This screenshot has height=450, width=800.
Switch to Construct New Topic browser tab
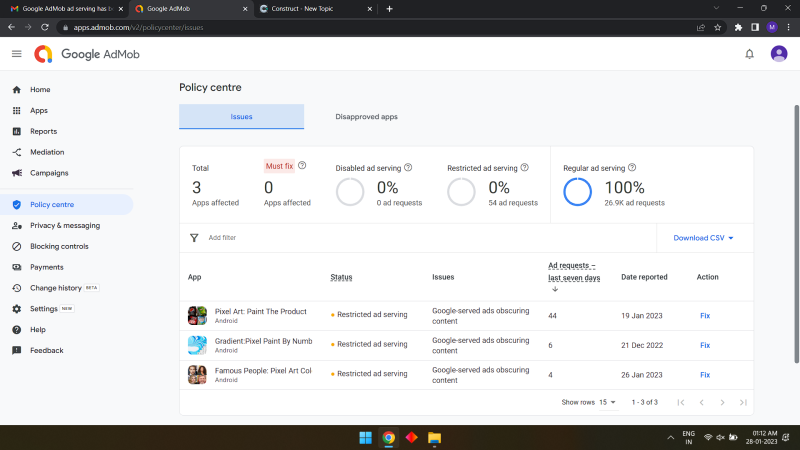(316, 9)
